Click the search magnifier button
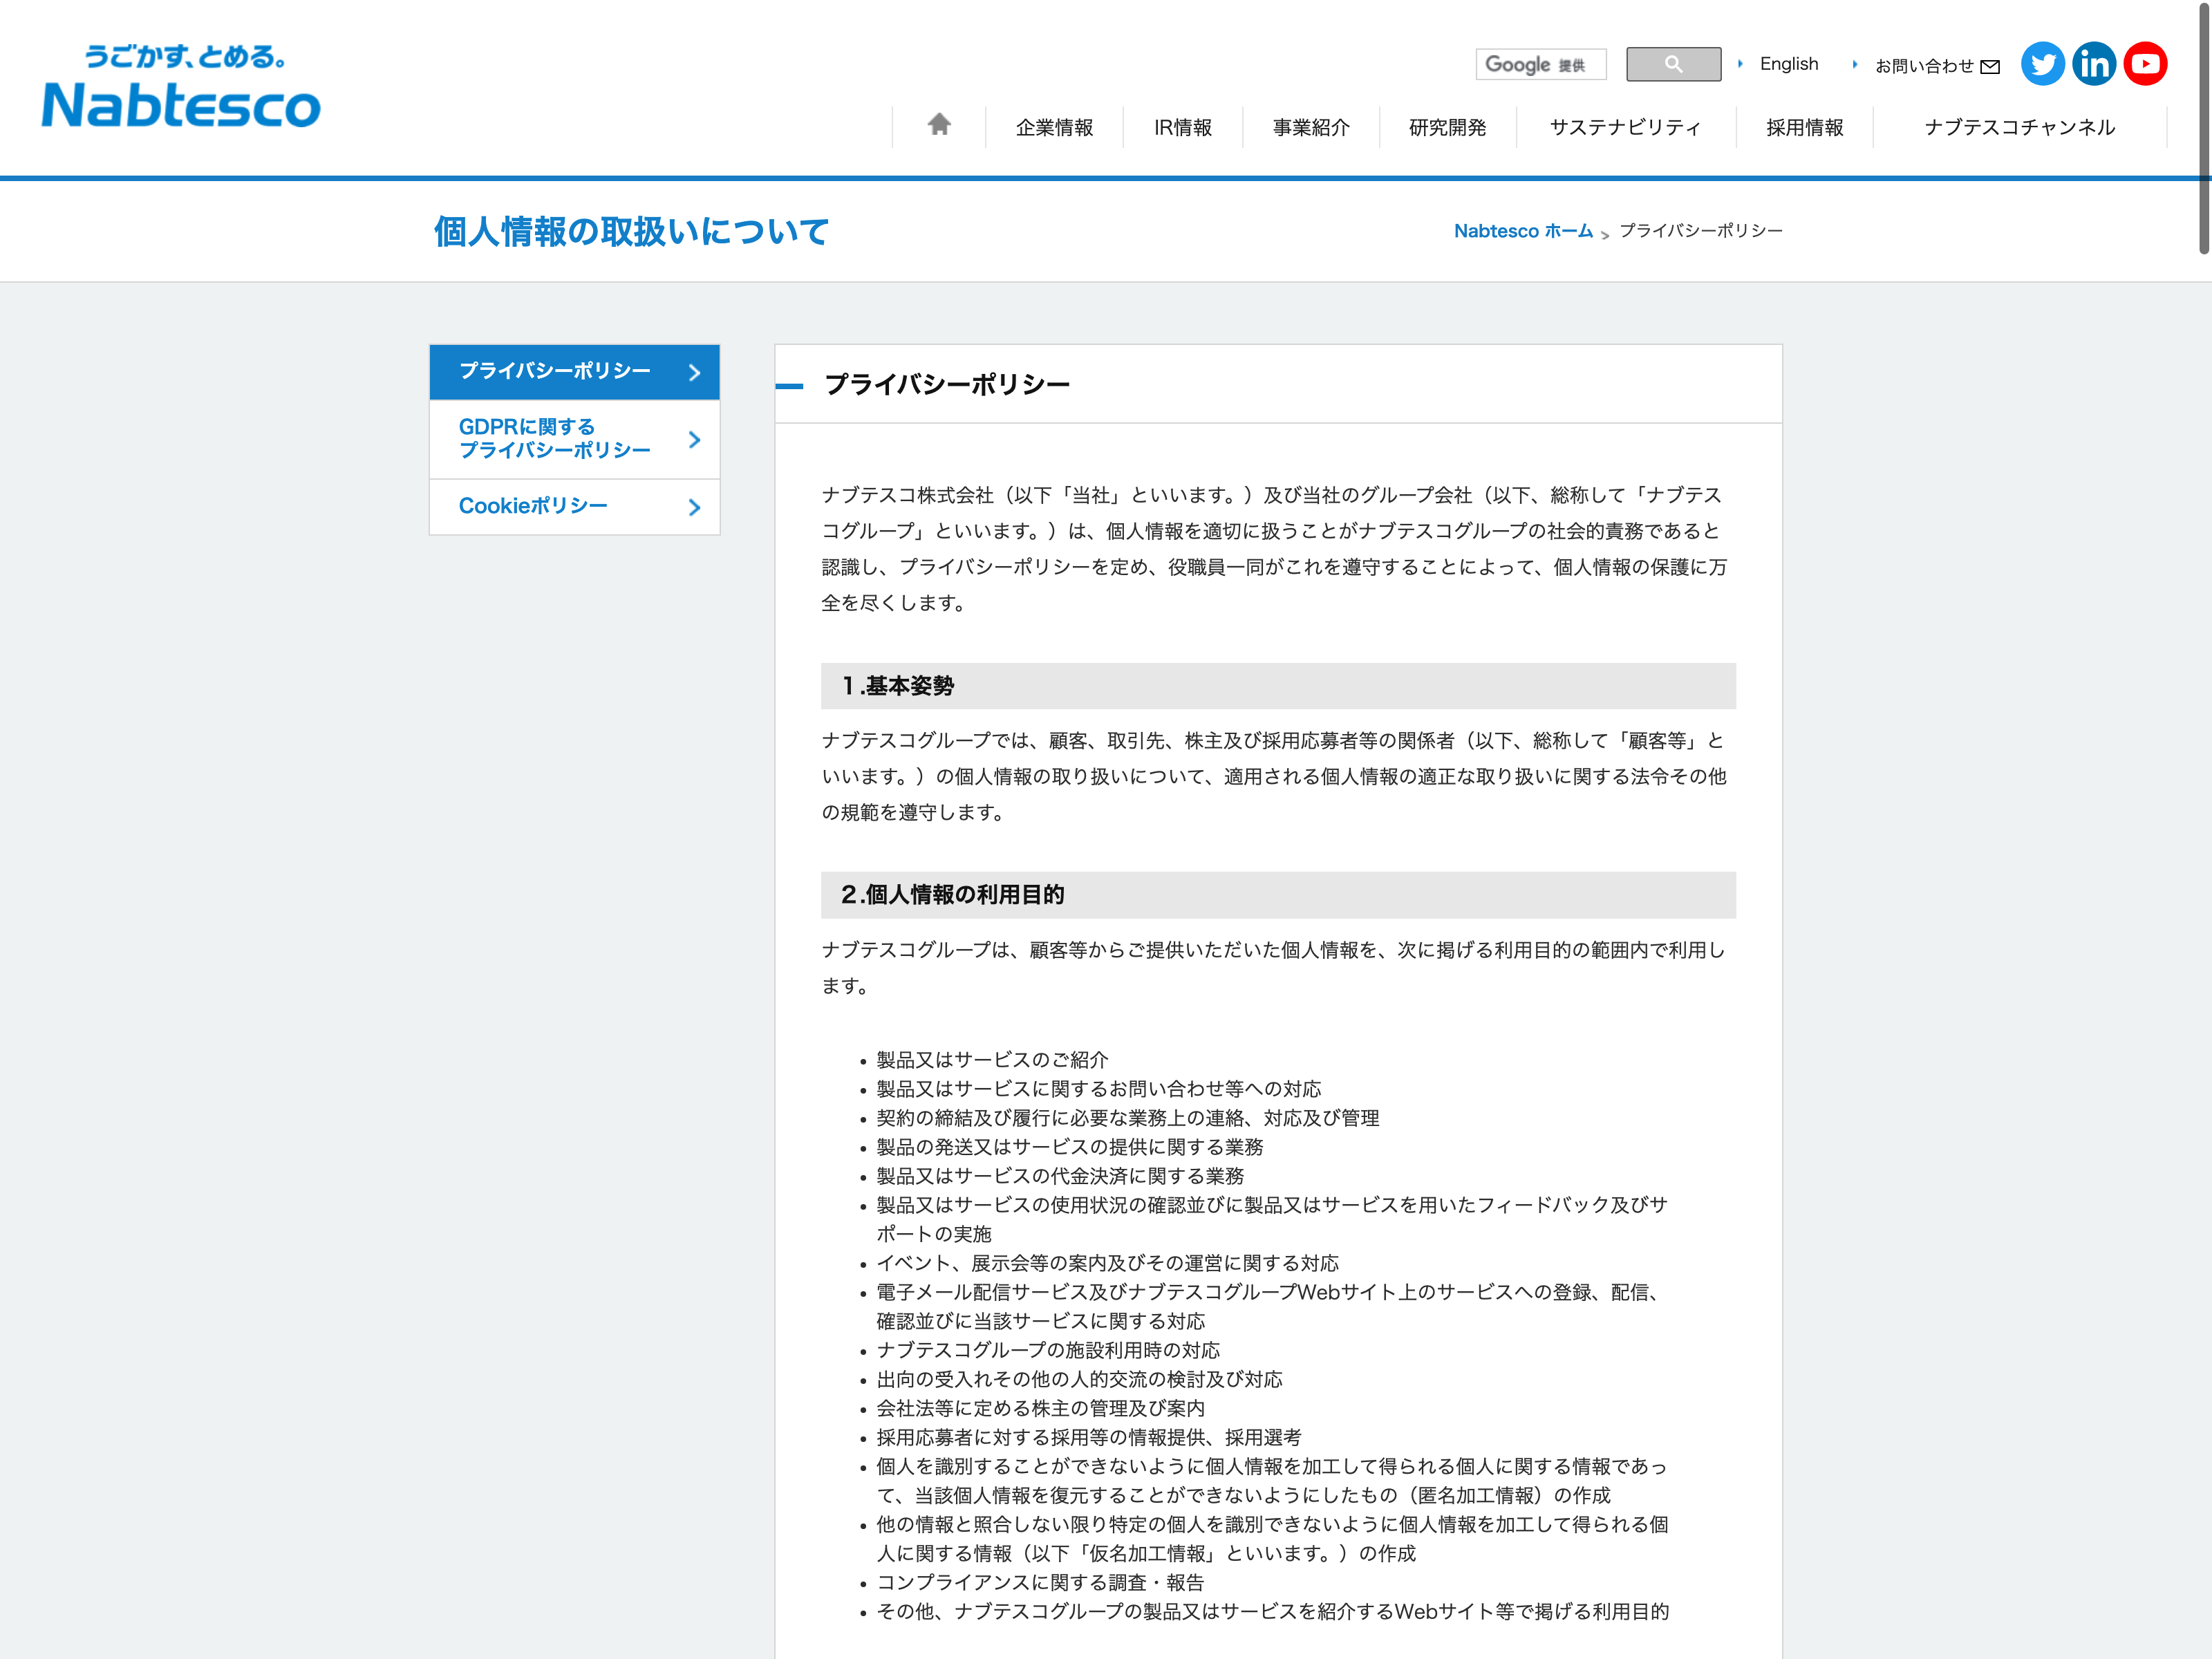The image size is (2212, 1659). 1673,64
